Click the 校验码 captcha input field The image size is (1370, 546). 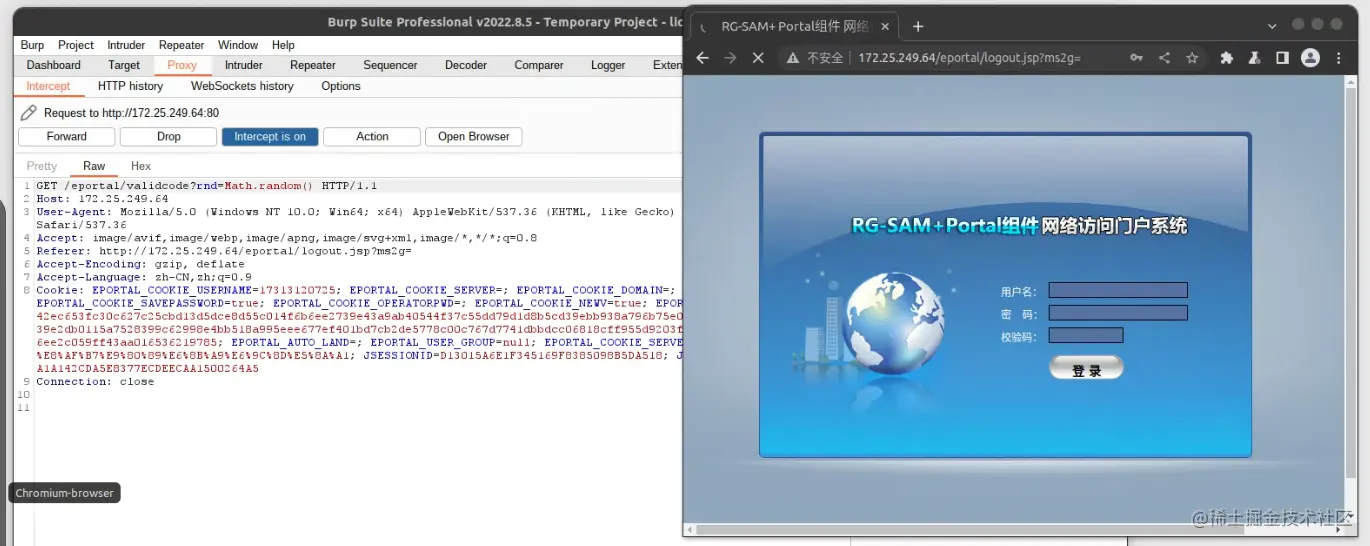[1086, 336]
